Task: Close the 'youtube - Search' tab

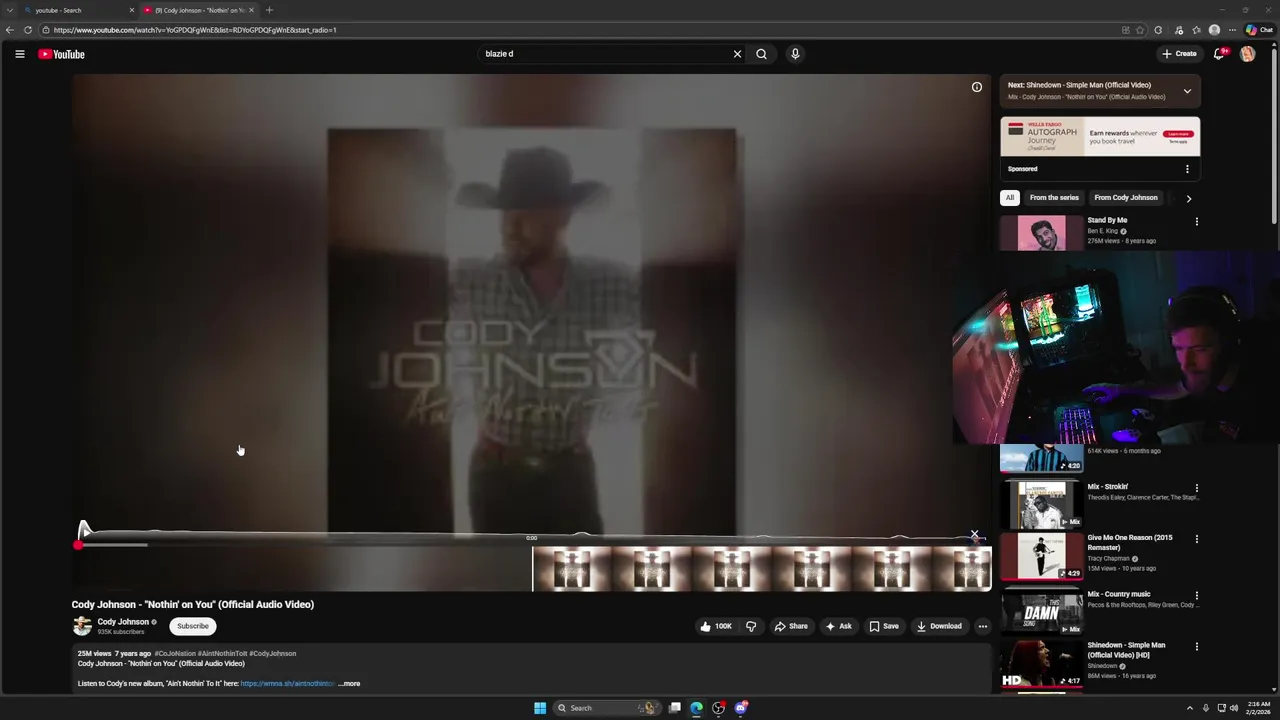Action: pos(131,10)
